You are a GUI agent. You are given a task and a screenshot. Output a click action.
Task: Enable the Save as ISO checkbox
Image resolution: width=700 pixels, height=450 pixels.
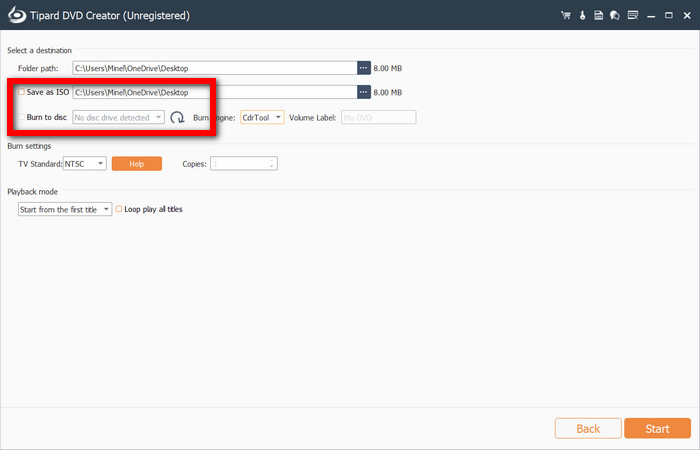[x=22, y=92]
